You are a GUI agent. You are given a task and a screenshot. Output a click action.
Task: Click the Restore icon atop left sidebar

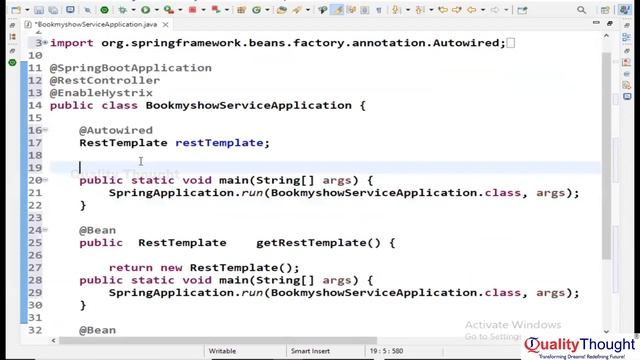(x=12, y=25)
